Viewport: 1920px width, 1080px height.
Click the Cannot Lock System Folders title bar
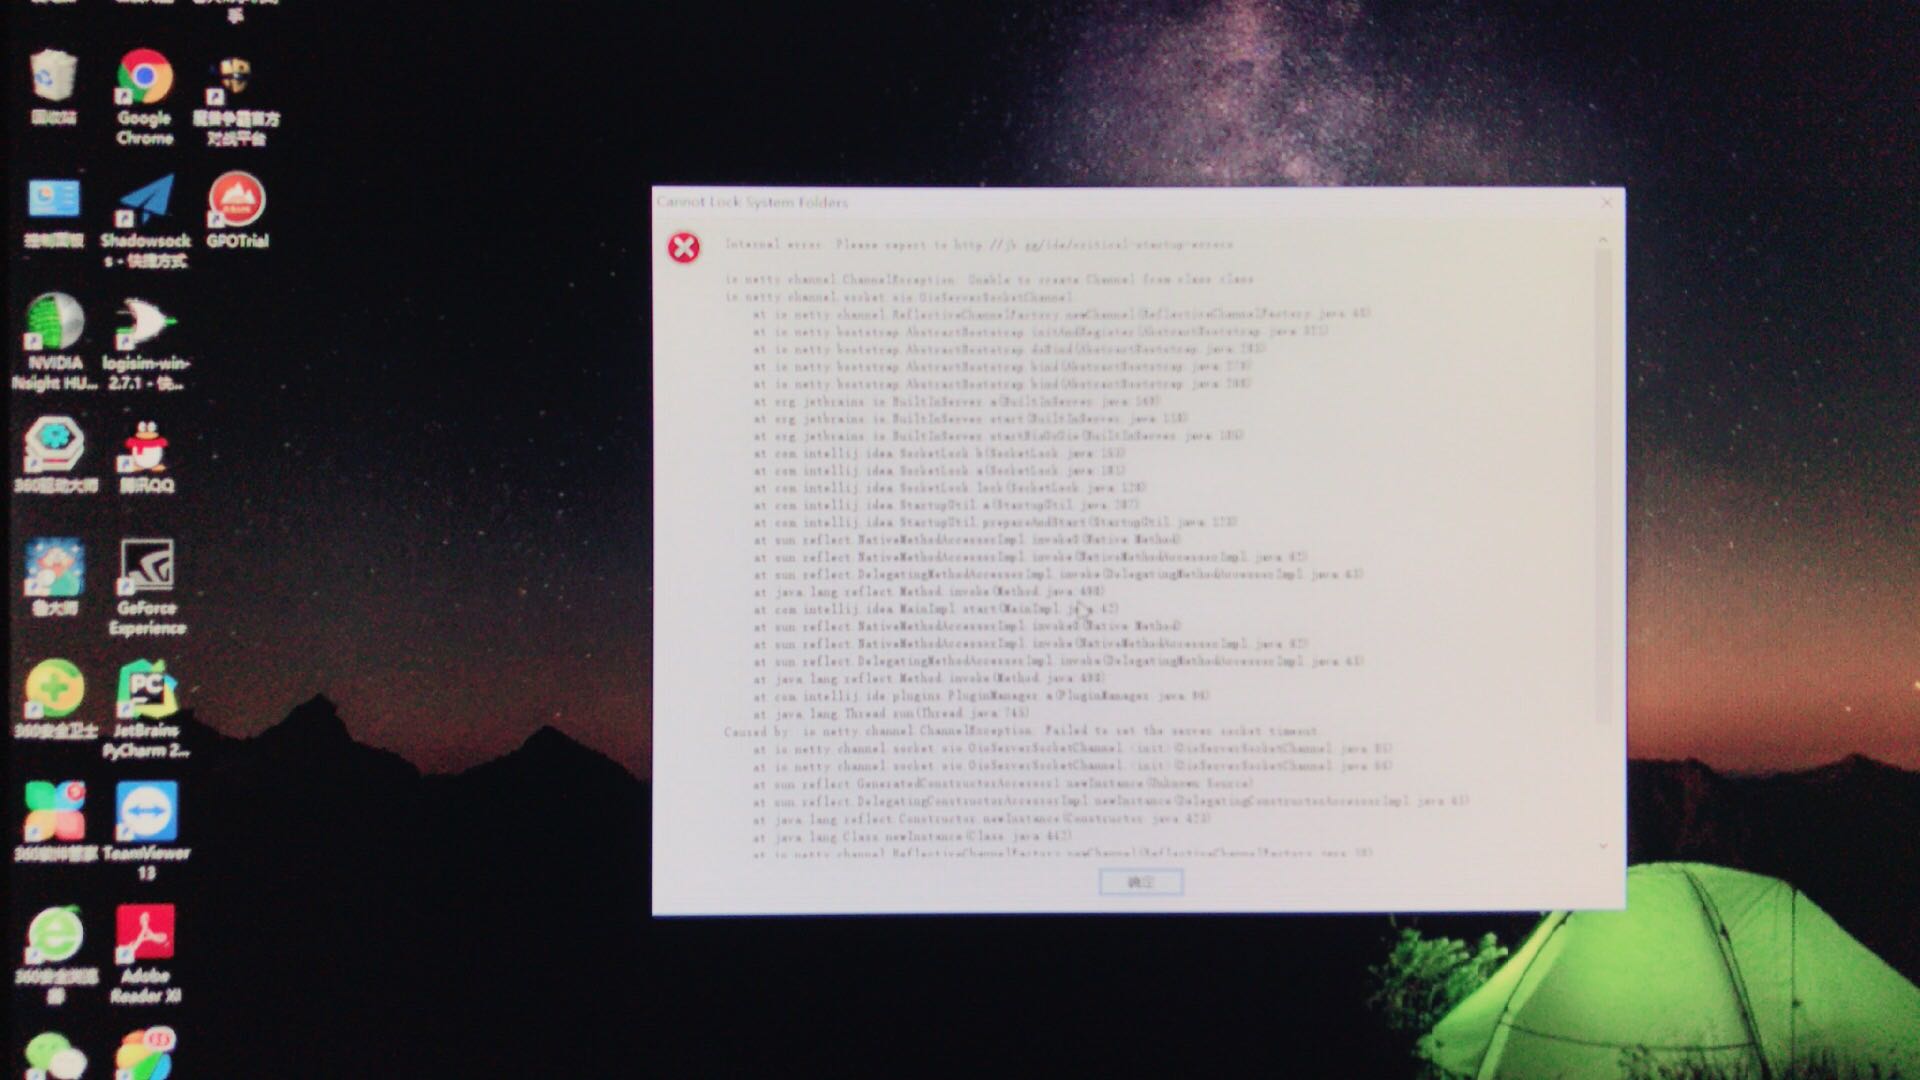[x=1100, y=202]
